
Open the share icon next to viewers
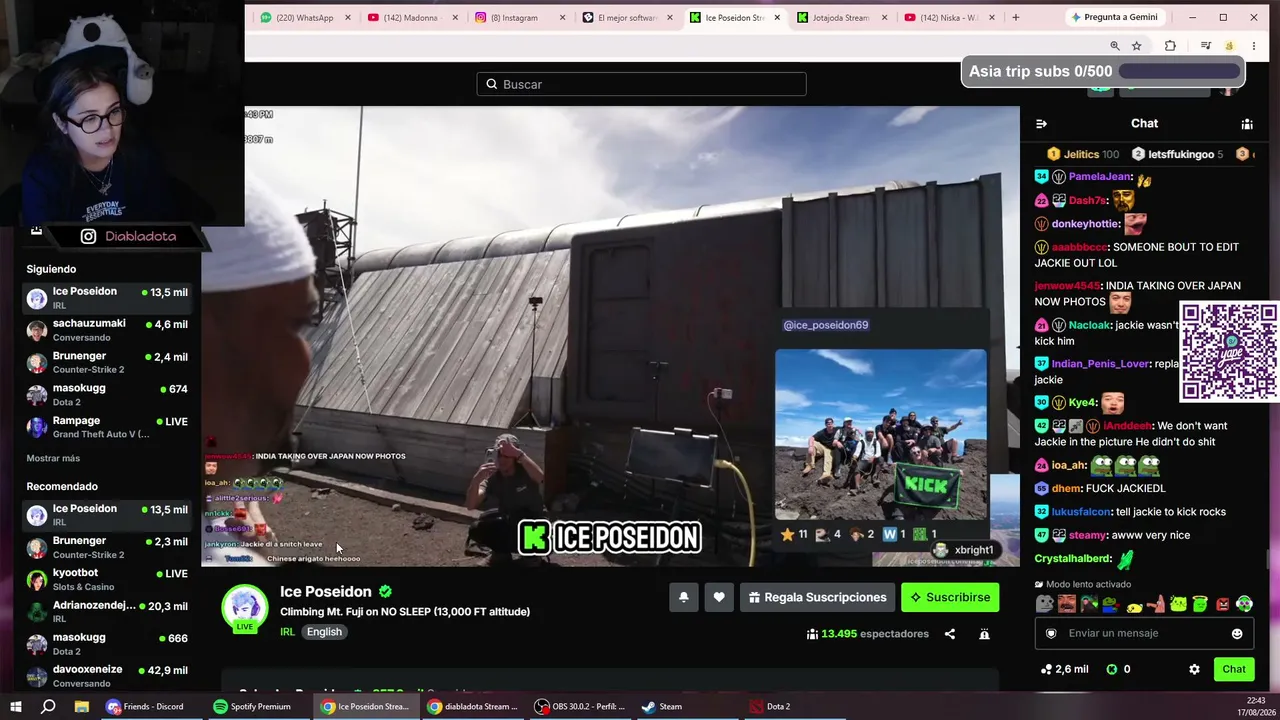point(950,634)
